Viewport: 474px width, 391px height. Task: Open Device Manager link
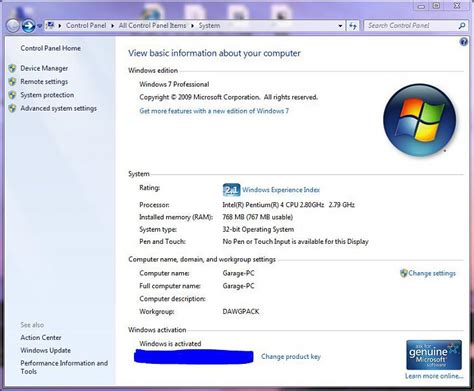(44, 68)
